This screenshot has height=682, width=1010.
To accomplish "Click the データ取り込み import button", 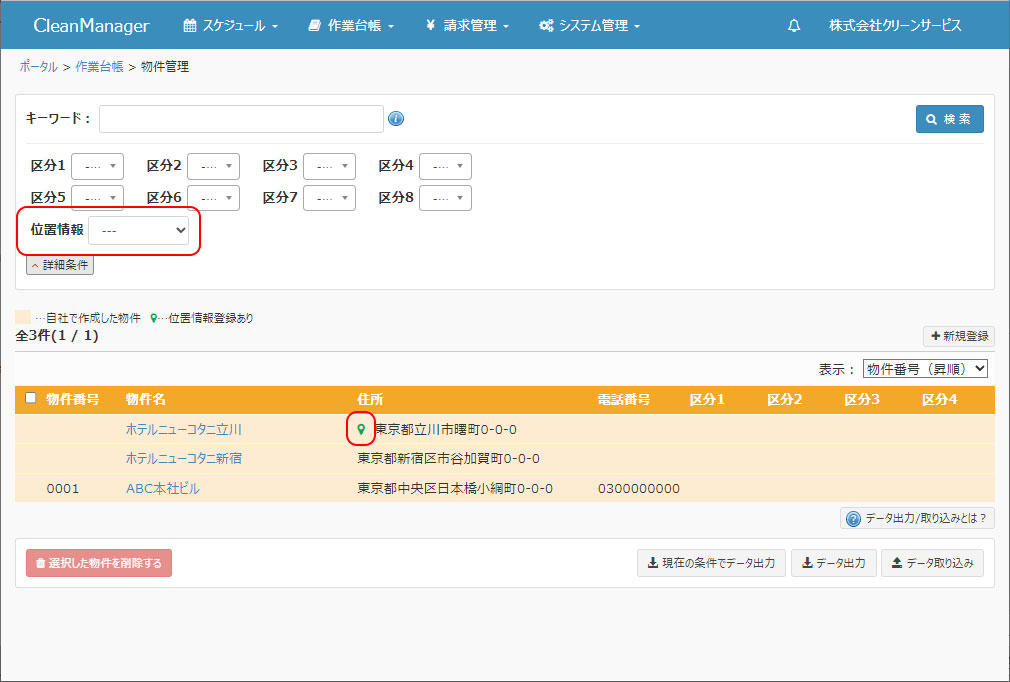I will click(x=932, y=563).
